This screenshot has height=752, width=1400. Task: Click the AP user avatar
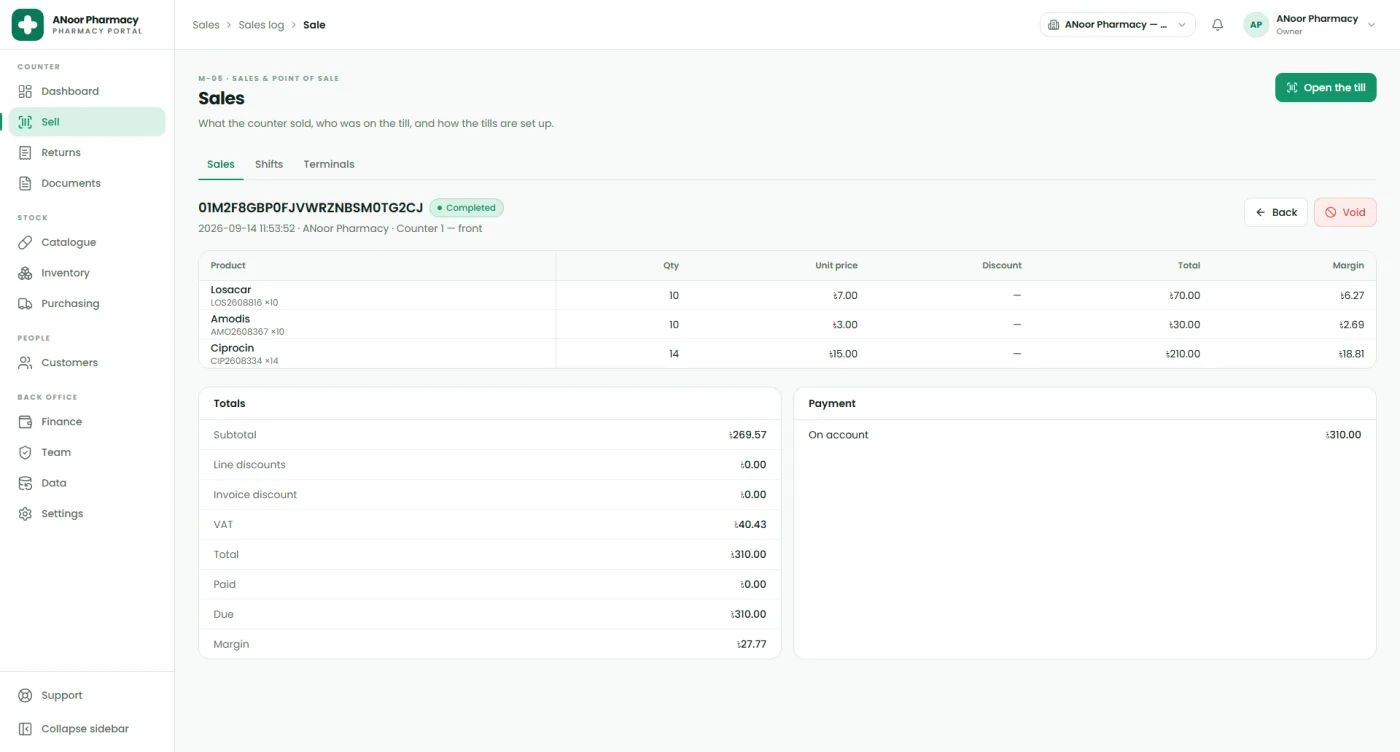point(1256,25)
